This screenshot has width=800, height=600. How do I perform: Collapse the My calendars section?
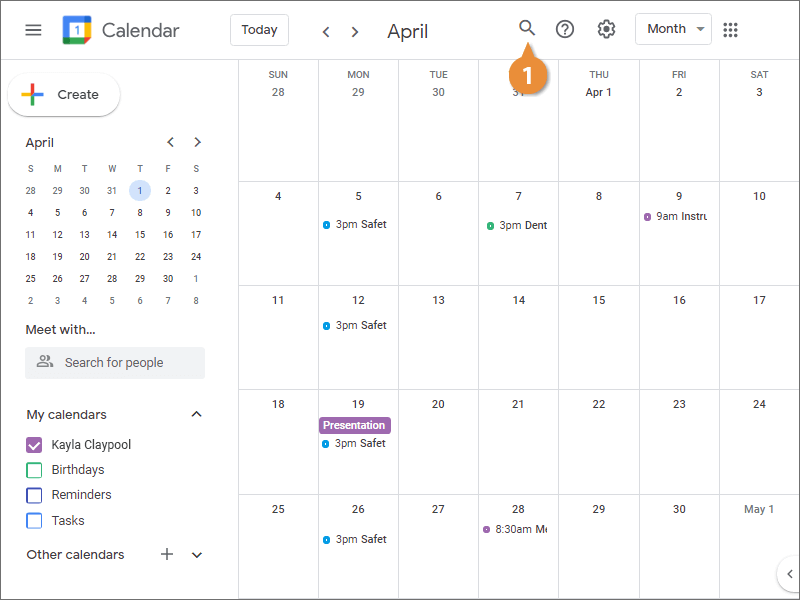click(x=197, y=414)
